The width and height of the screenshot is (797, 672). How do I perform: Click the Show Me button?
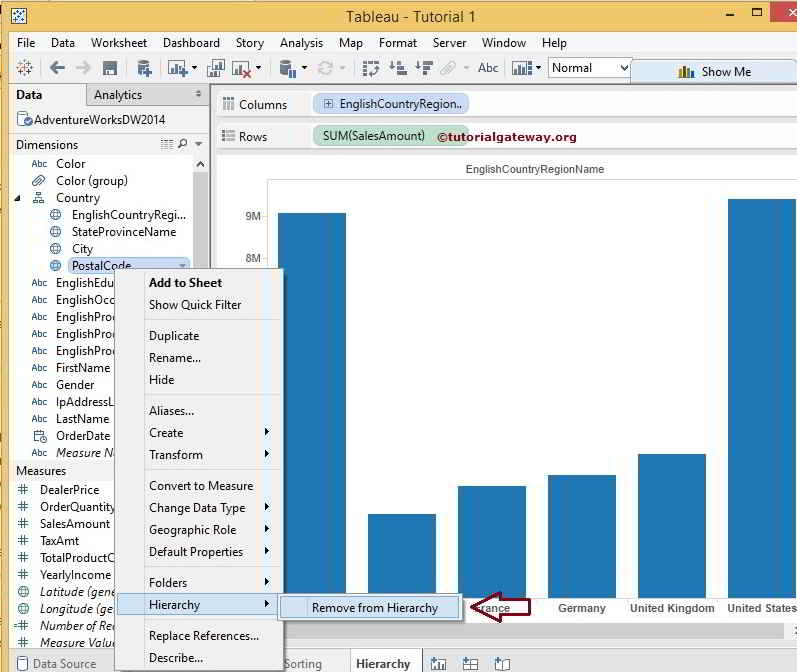click(714, 71)
